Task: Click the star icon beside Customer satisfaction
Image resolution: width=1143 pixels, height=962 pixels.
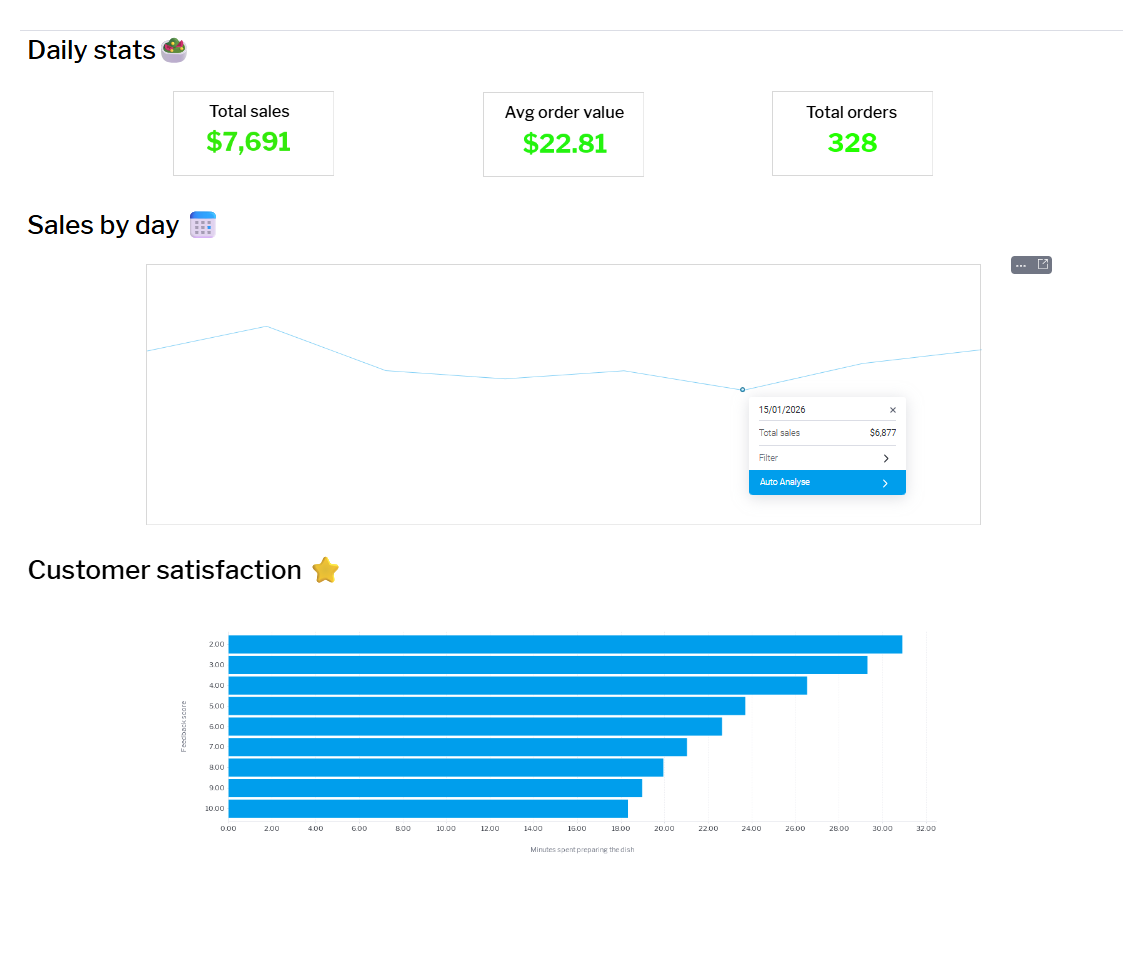Action: [324, 570]
